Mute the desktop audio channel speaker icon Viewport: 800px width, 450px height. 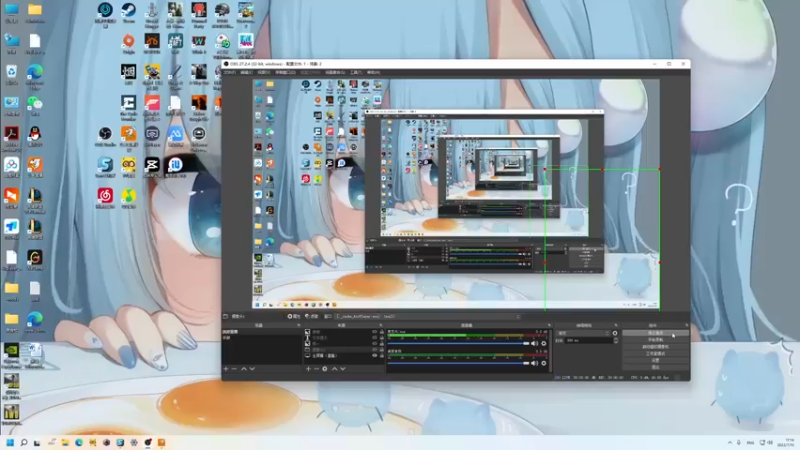coord(534,363)
